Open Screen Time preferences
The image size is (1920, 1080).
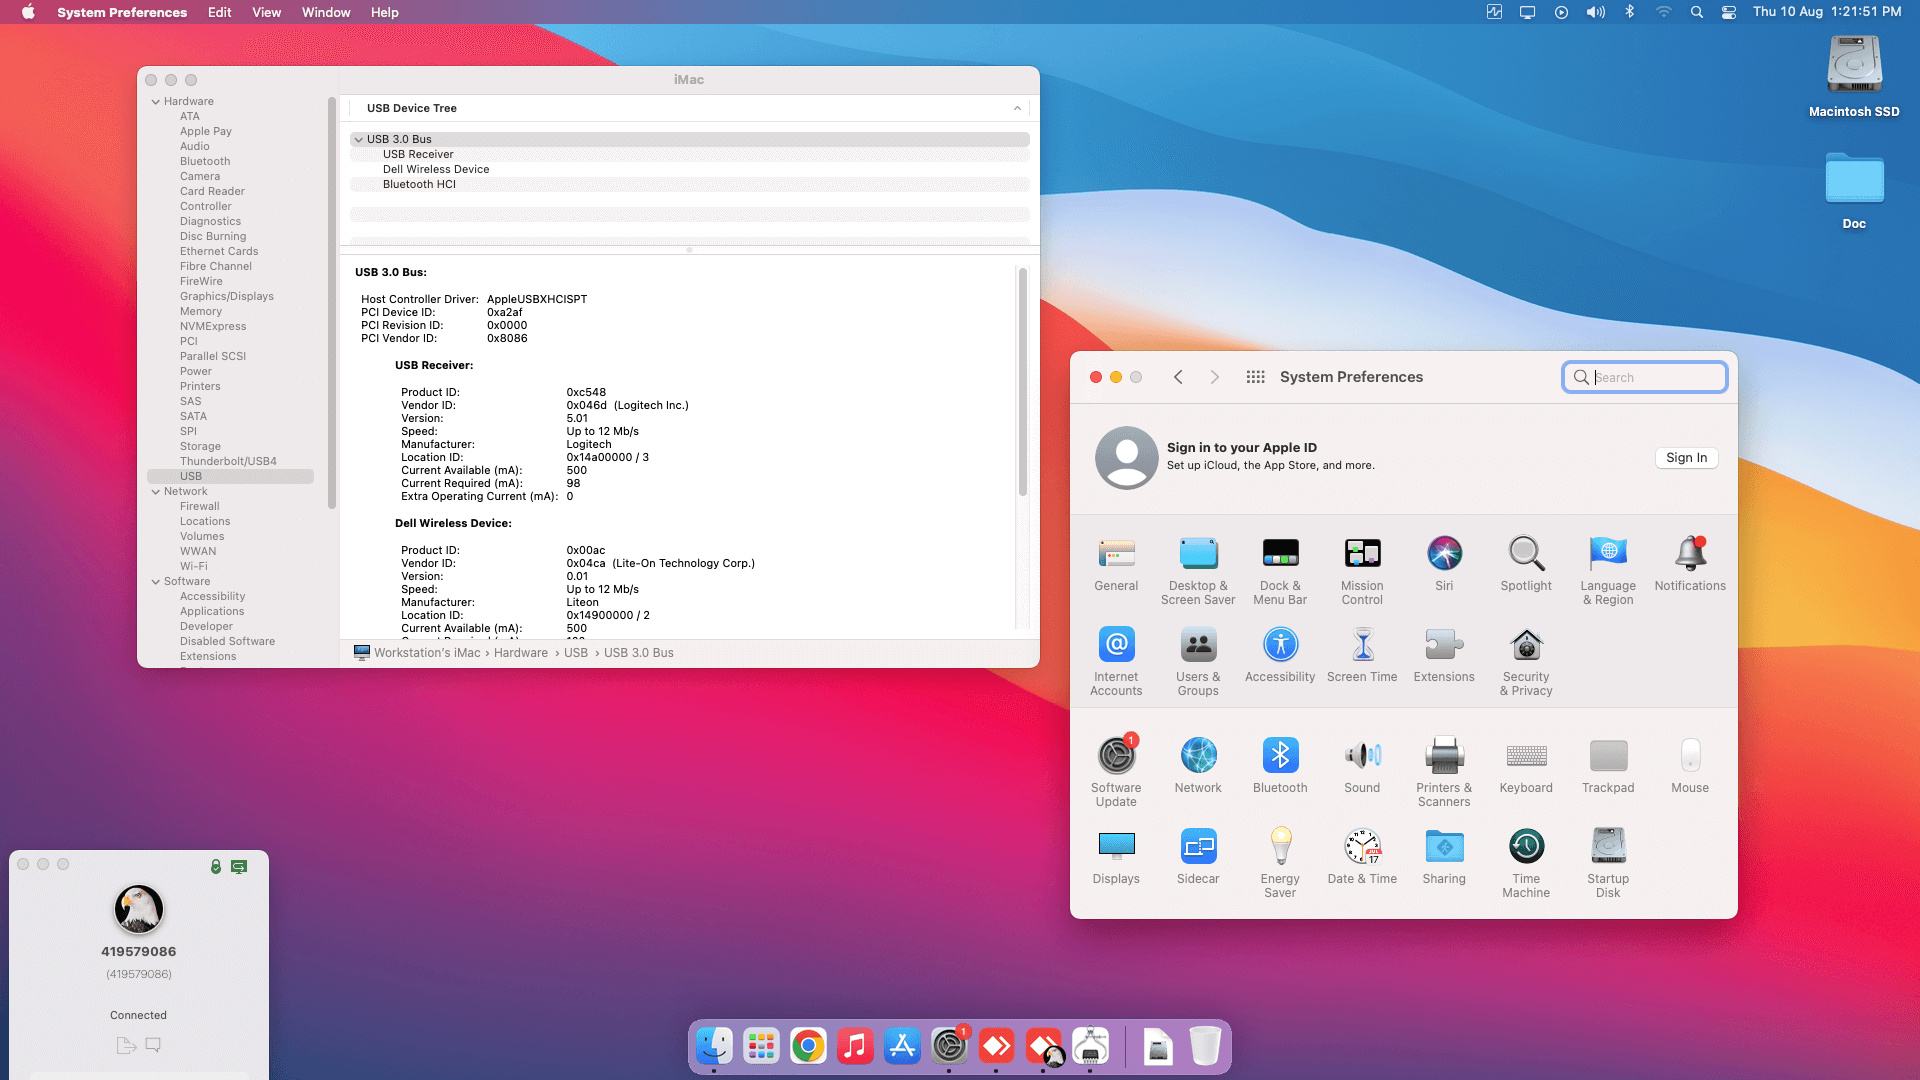point(1362,655)
